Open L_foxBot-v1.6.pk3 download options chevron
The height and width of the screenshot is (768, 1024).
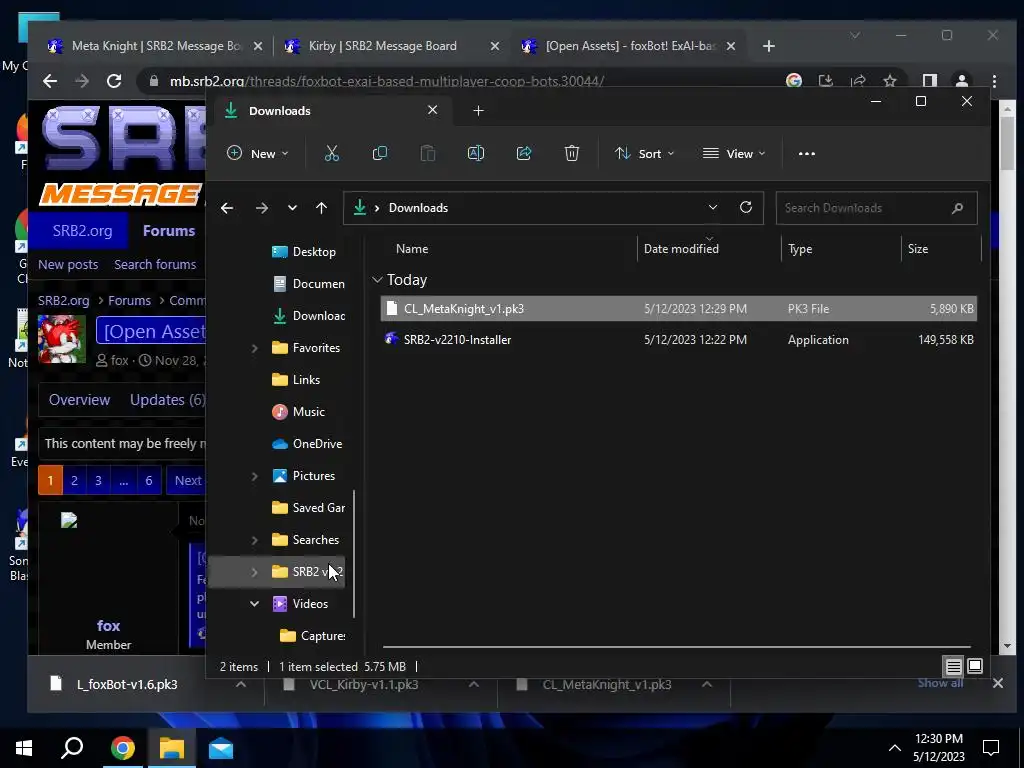pyautogui.click(x=240, y=684)
